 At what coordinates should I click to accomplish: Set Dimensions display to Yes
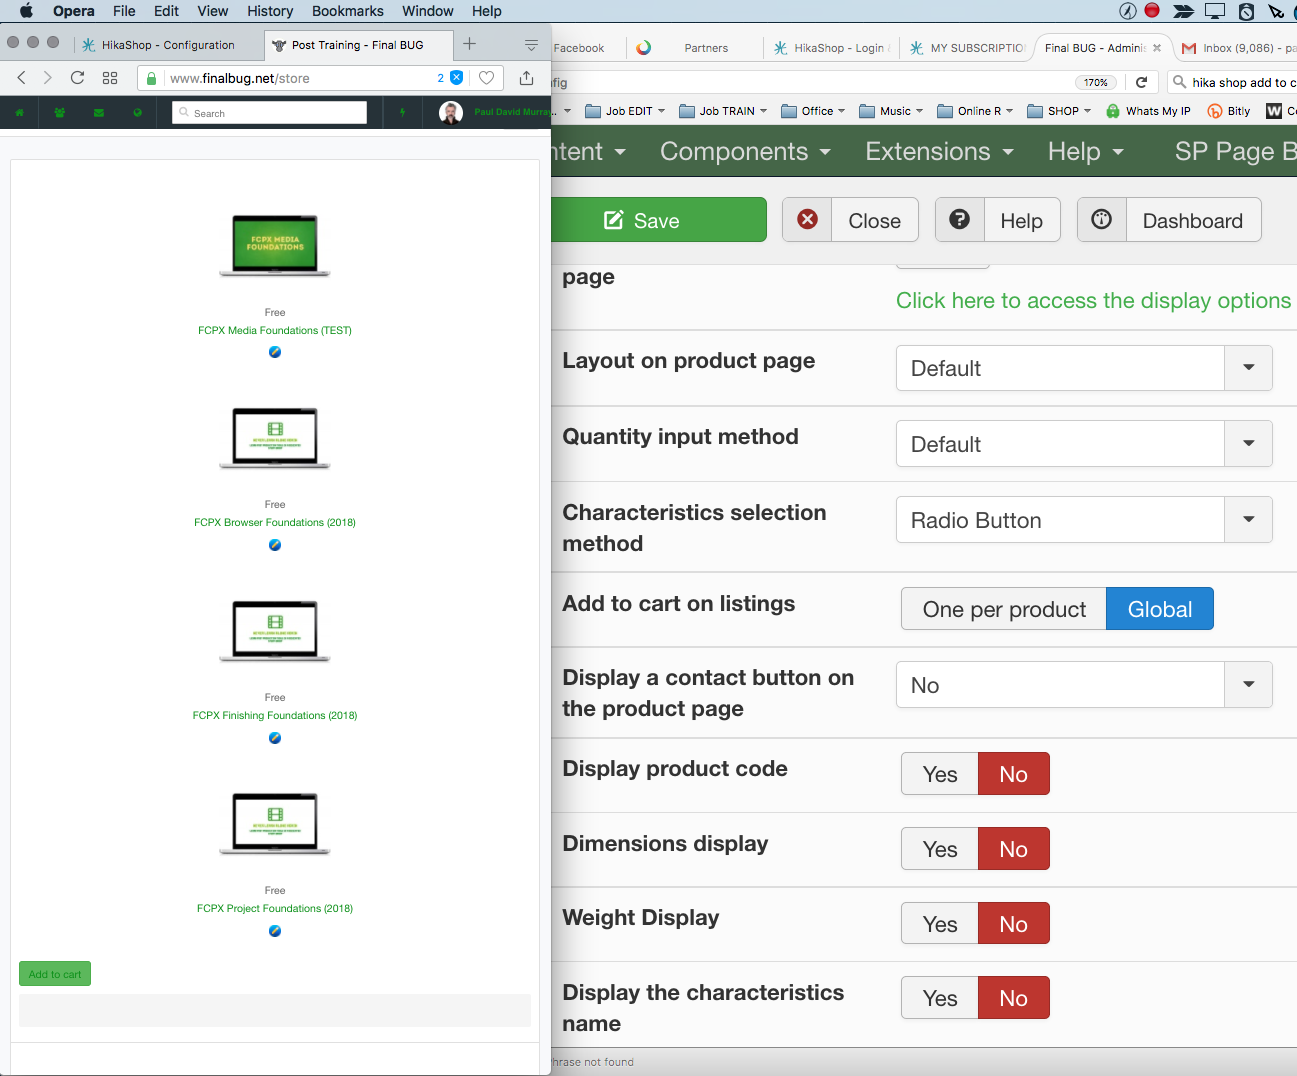[x=940, y=849]
